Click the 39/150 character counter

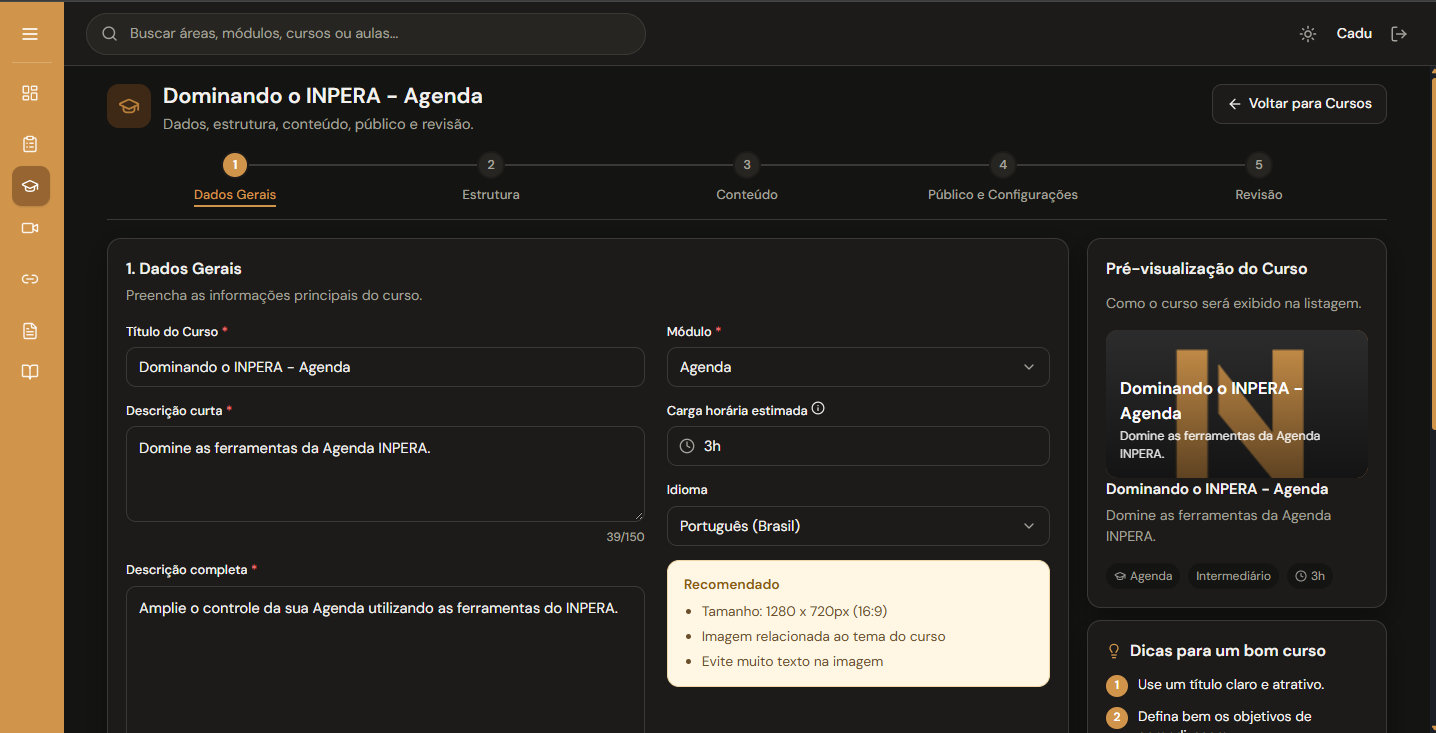625,537
